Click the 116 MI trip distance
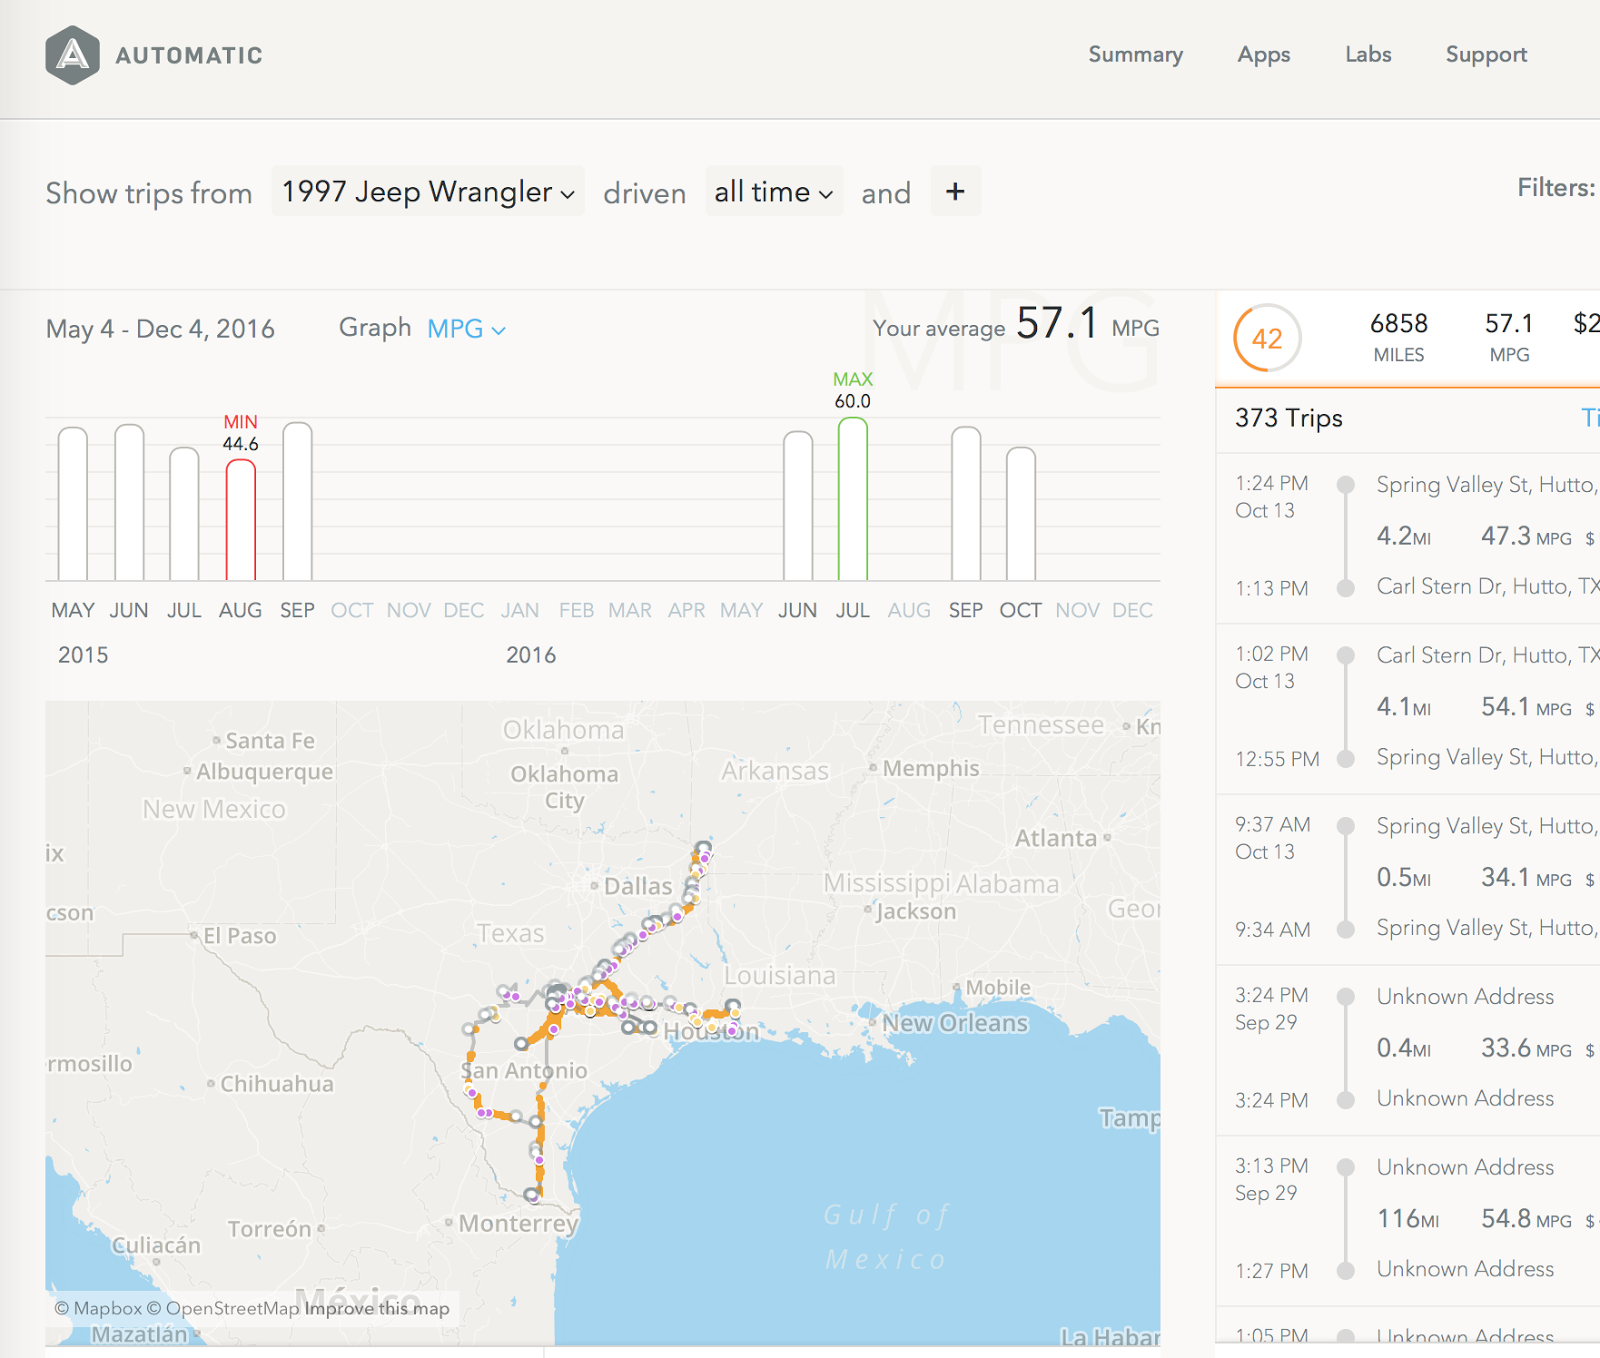Screen dimensions: 1600x1358 click(x=1408, y=1219)
